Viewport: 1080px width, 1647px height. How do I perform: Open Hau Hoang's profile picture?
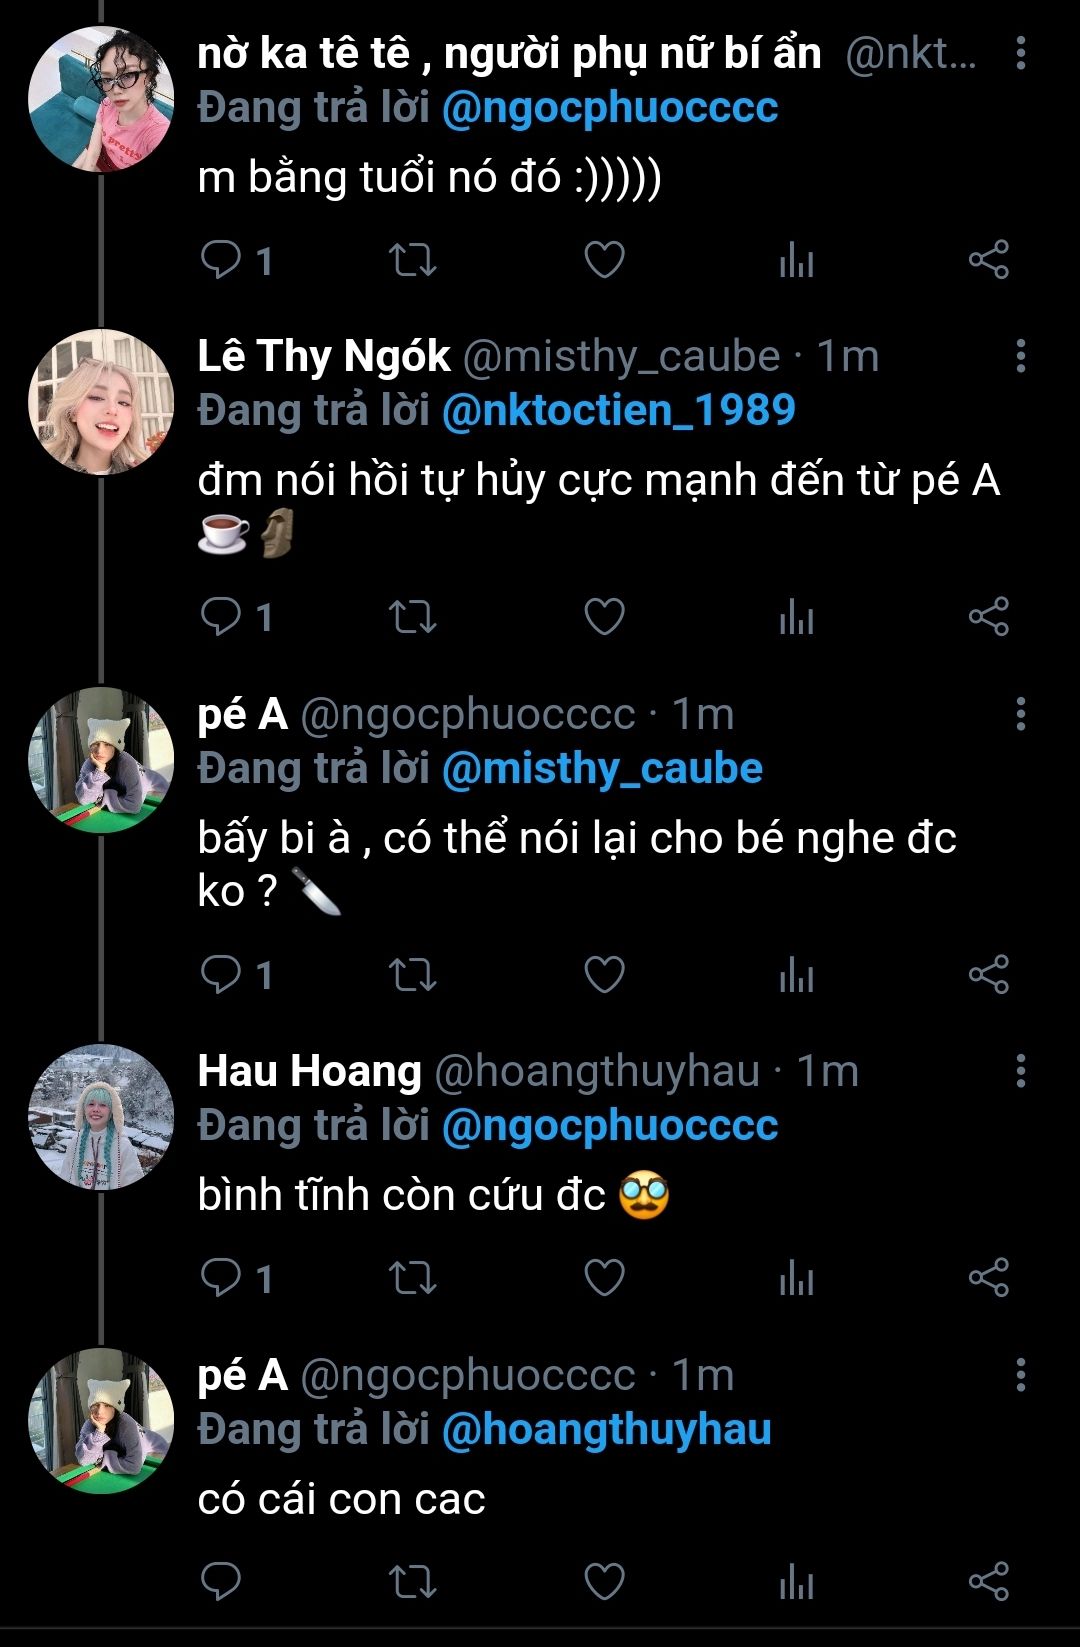tap(101, 1117)
